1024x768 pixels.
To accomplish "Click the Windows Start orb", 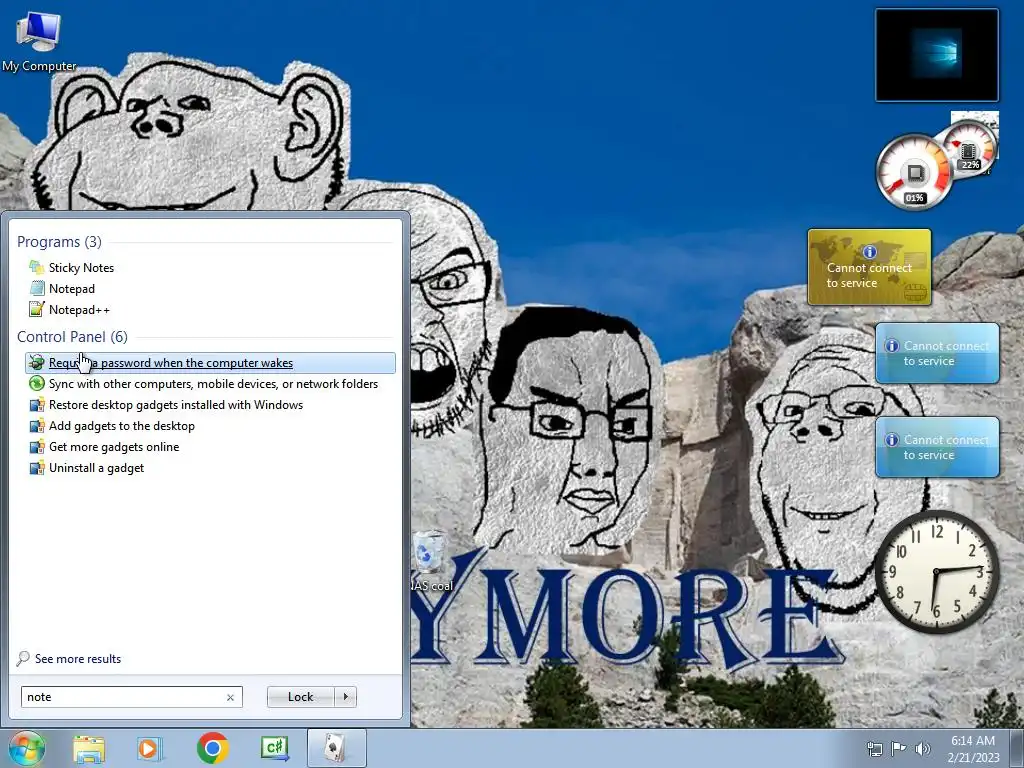I will point(27,749).
